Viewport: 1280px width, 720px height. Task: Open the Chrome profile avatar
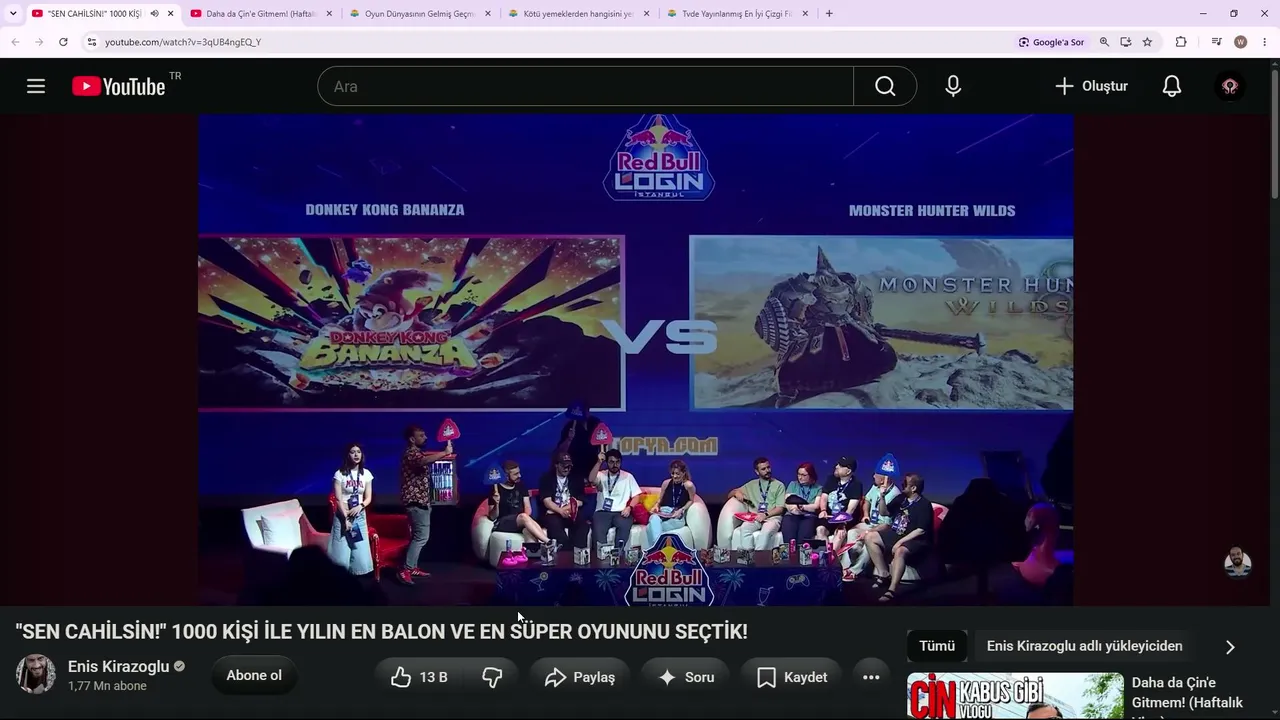point(1241,42)
